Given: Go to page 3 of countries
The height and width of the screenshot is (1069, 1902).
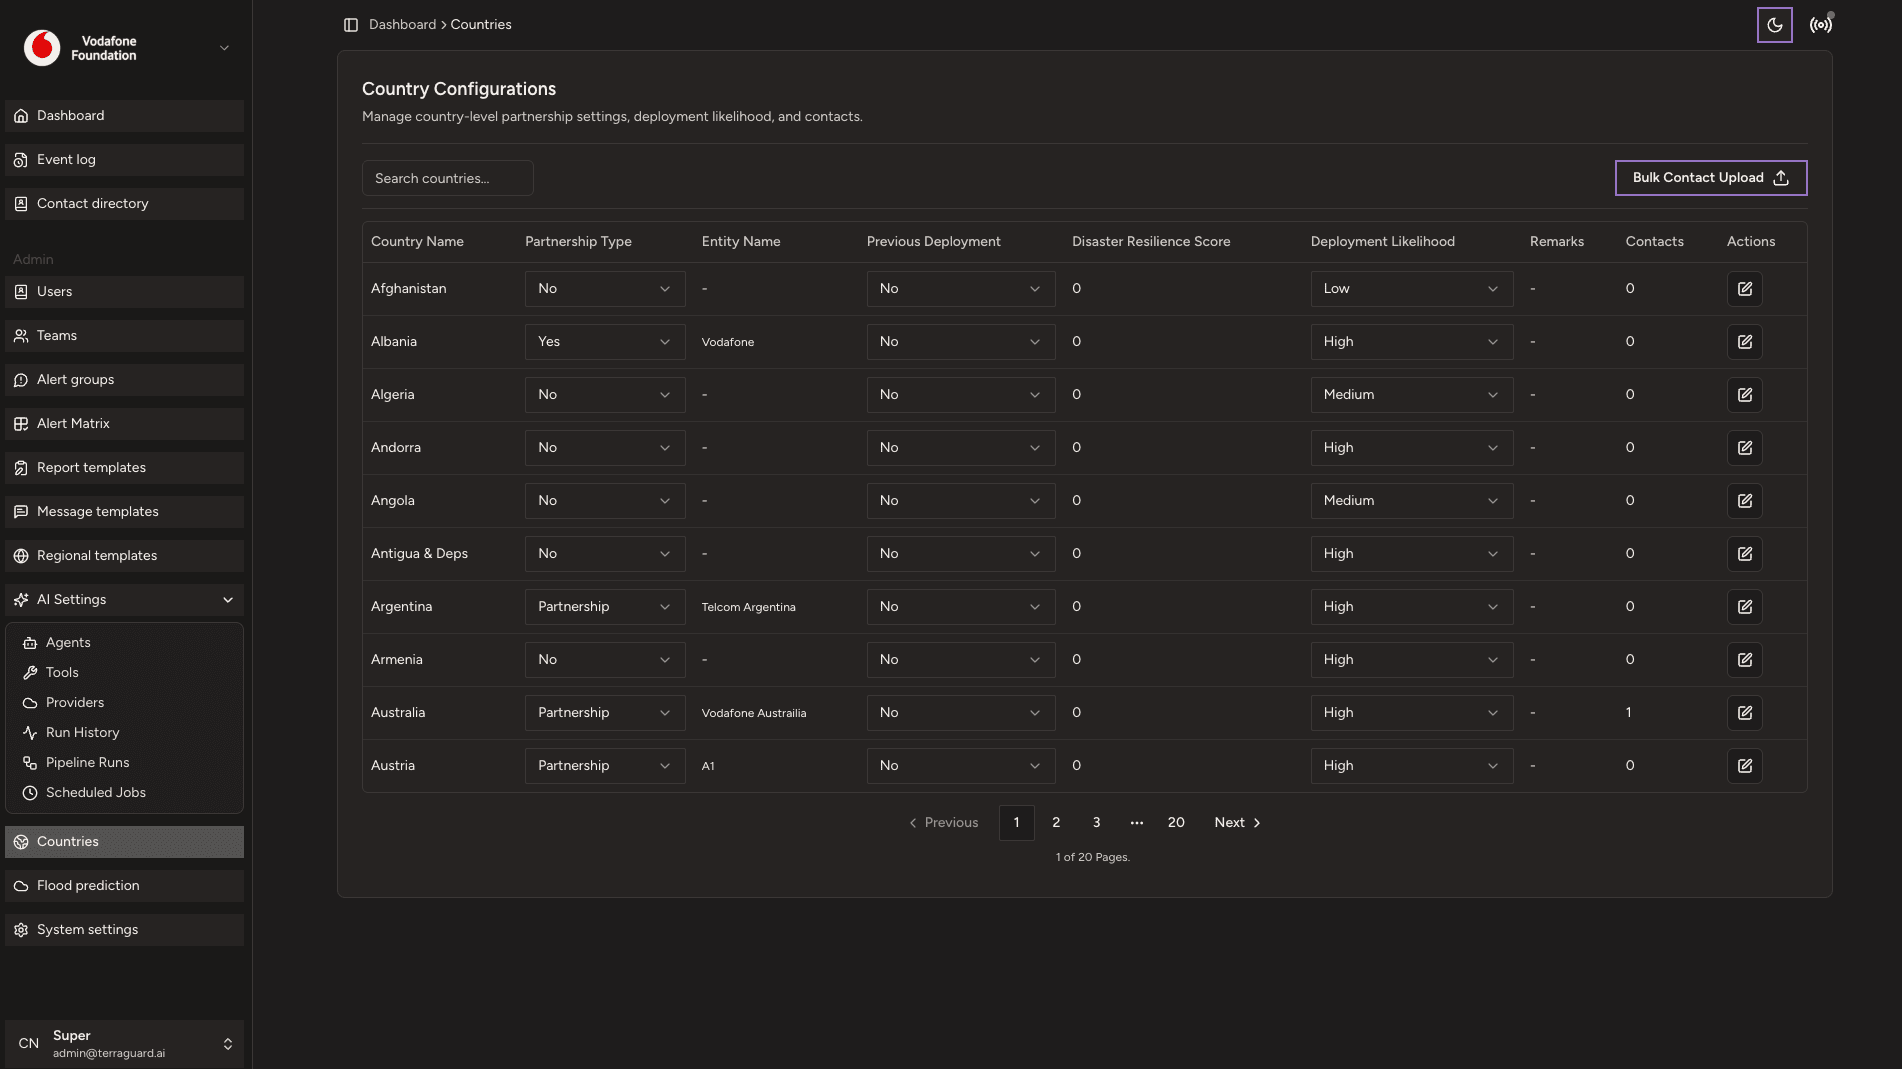Looking at the screenshot, I should pos(1096,823).
